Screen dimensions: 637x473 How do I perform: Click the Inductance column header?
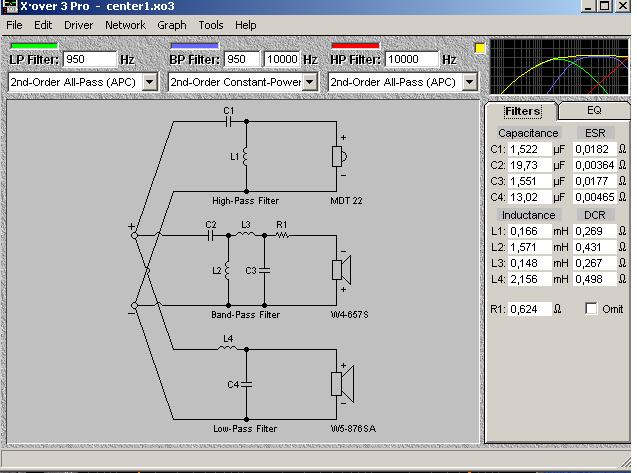point(528,215)
